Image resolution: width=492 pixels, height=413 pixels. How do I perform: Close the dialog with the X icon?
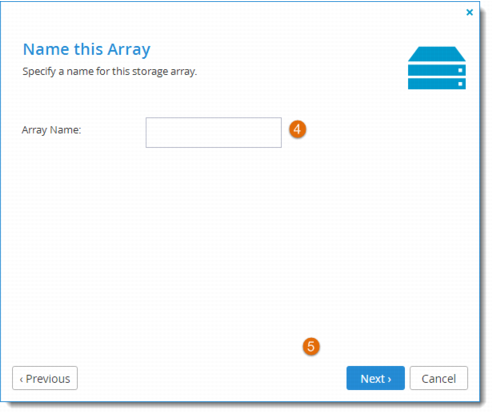pyautogui.click(x=470, y=12)
